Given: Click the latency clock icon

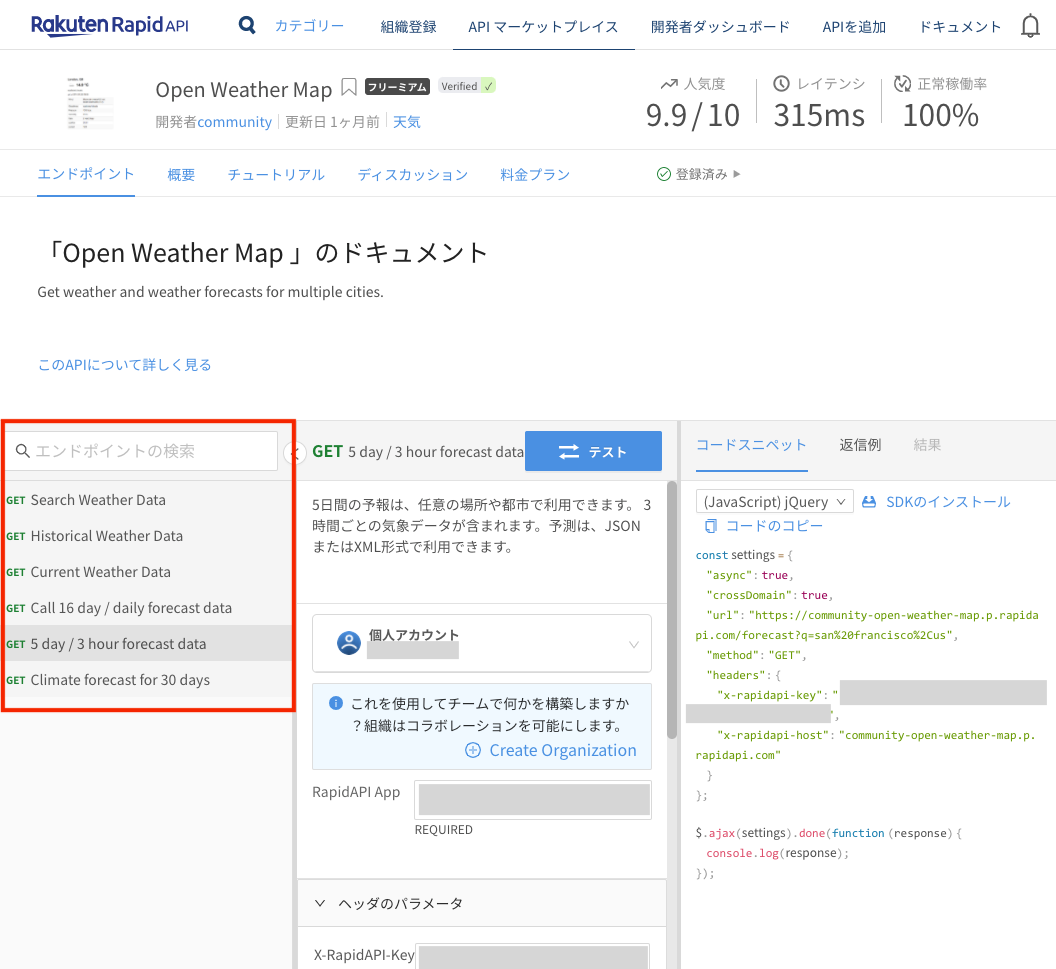Looking at the screenshot, I should pyautogui.click(x=781, y=83).
